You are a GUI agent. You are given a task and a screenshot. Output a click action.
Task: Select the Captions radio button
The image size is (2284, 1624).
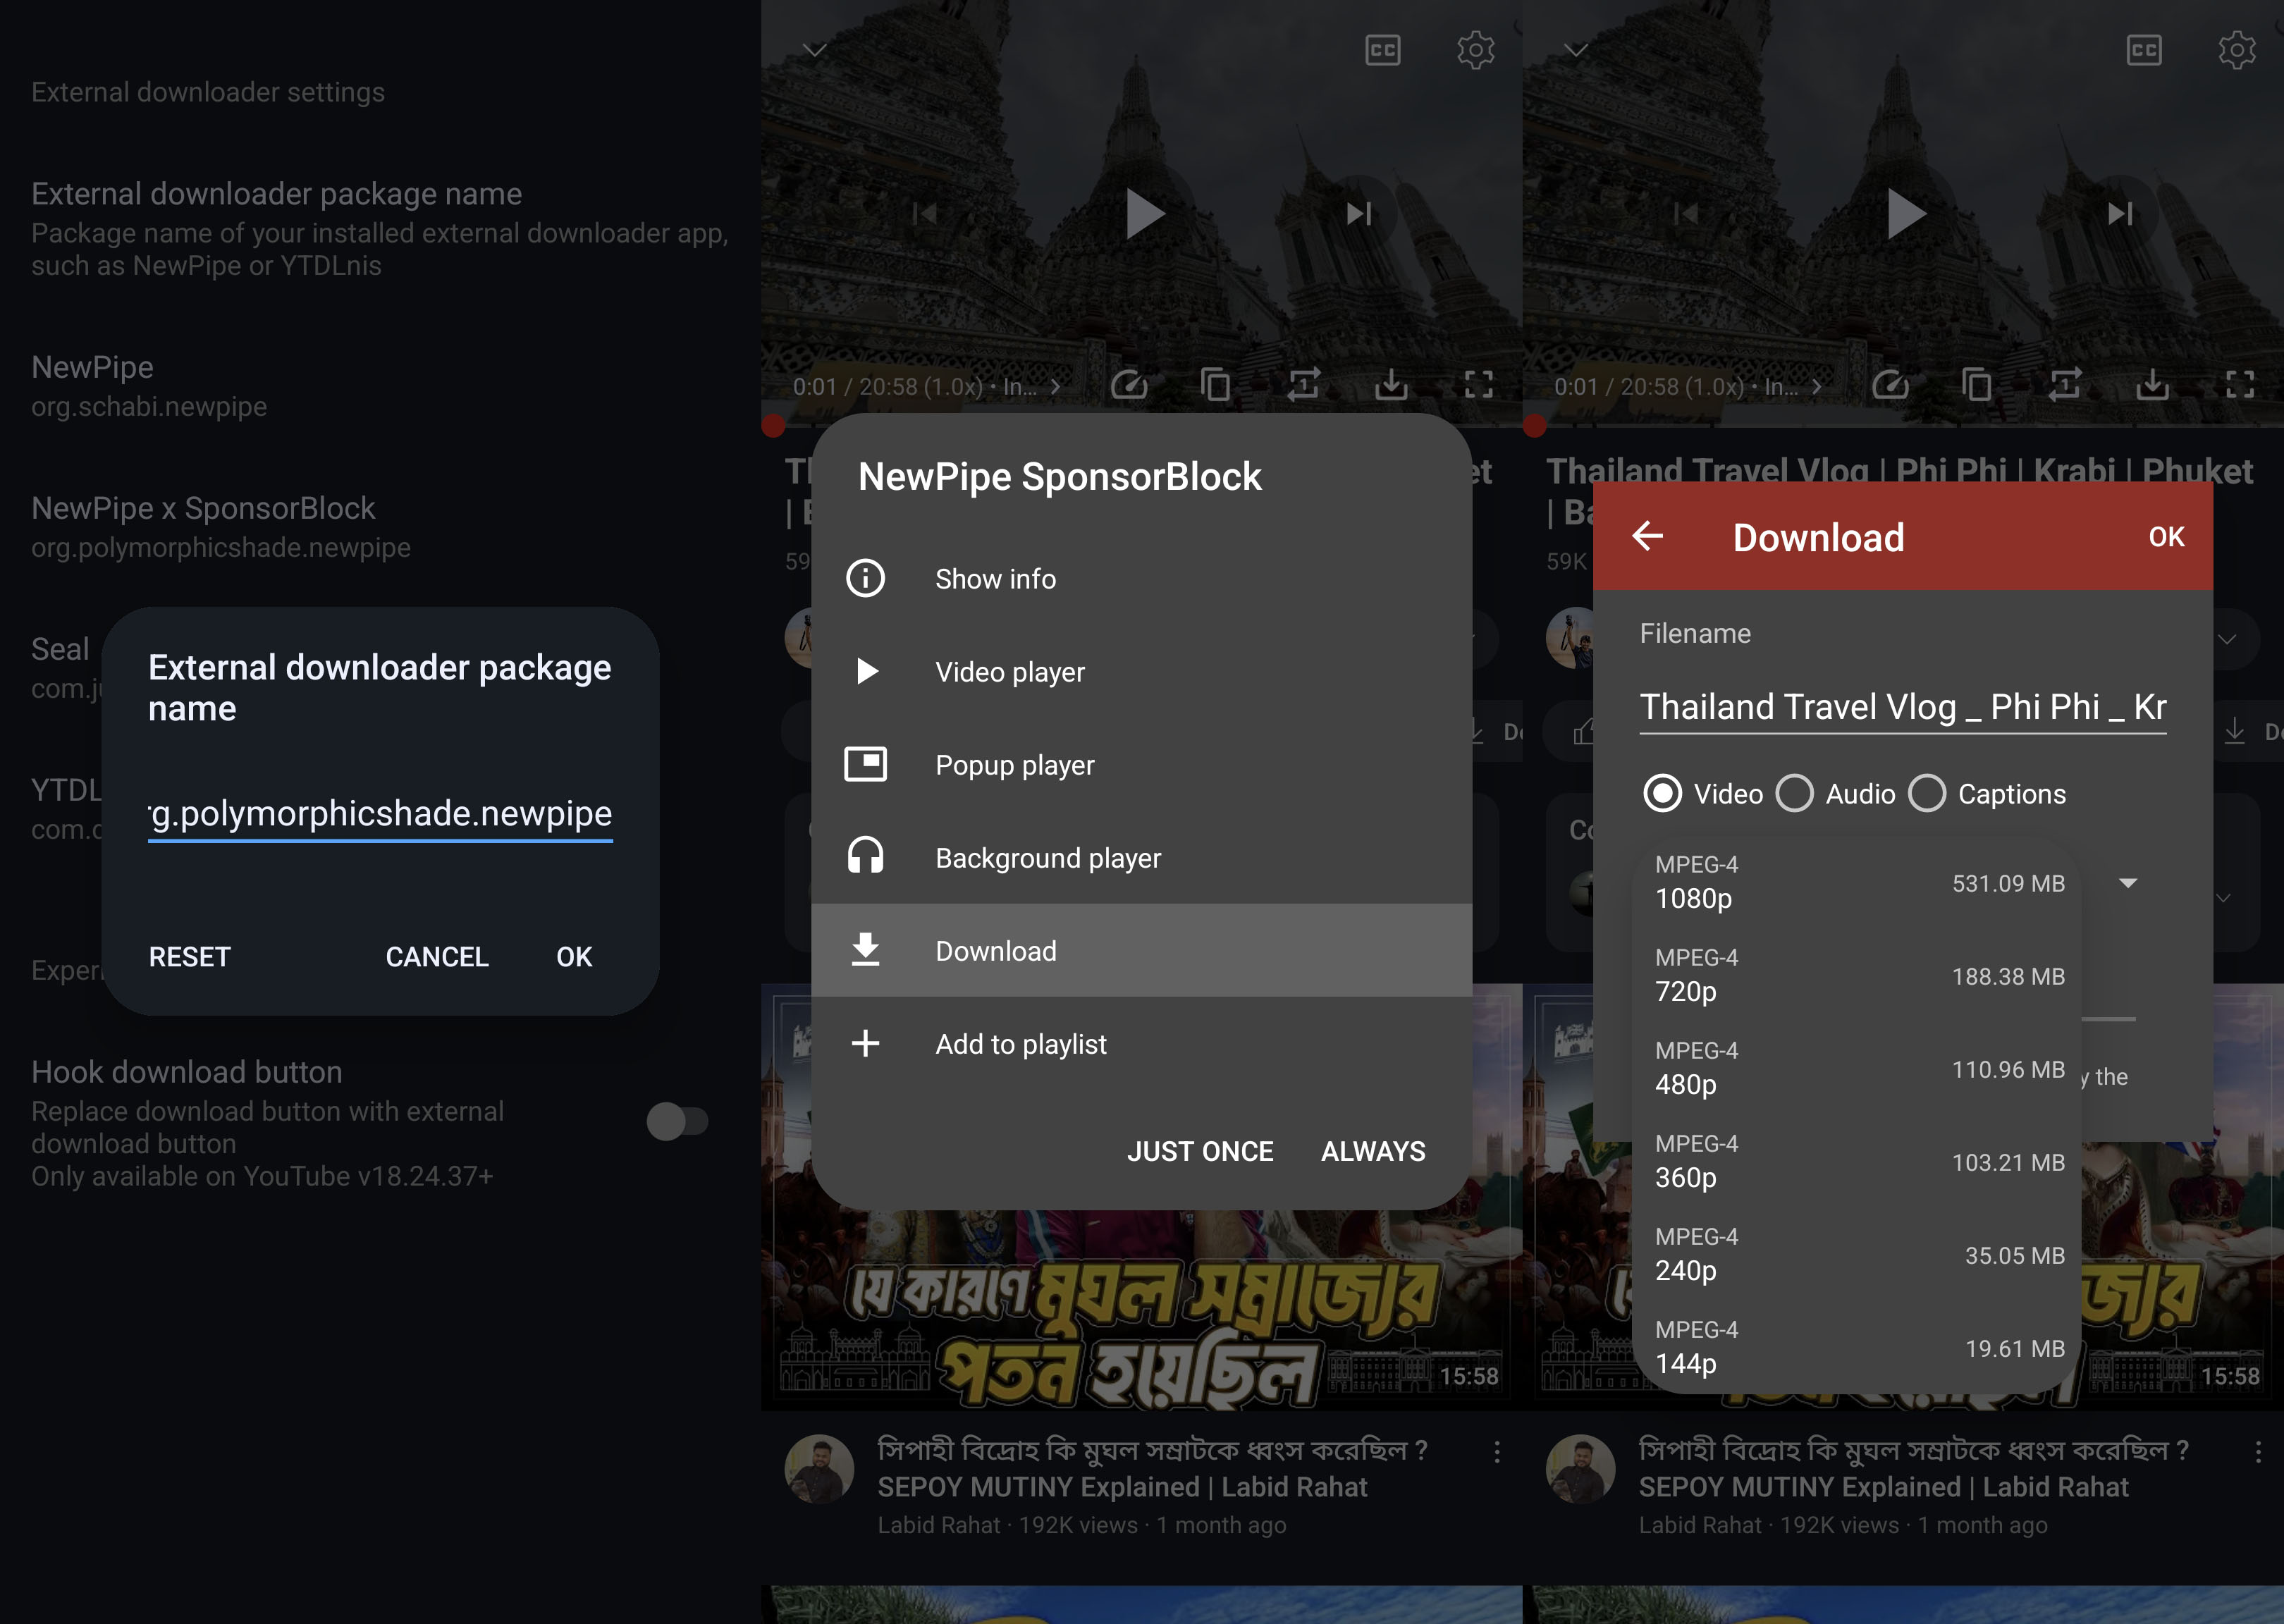(x=1927, y=794)
